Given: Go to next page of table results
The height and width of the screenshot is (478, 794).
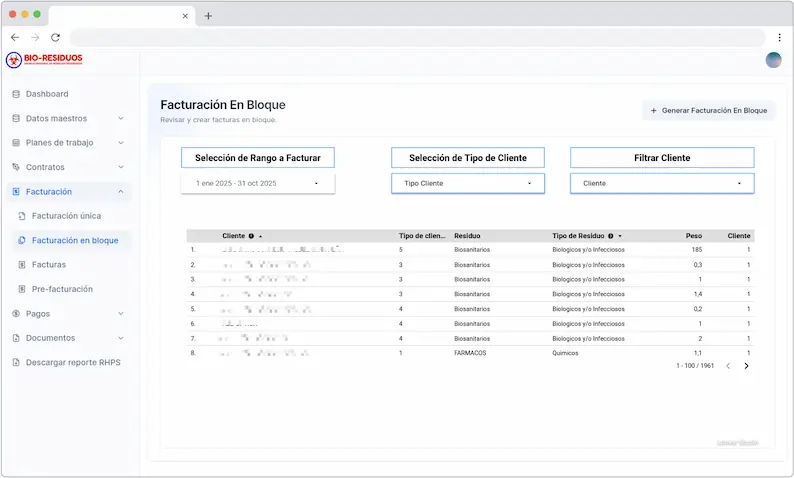Looking at the screenshot, I should [x=746, y=366].
